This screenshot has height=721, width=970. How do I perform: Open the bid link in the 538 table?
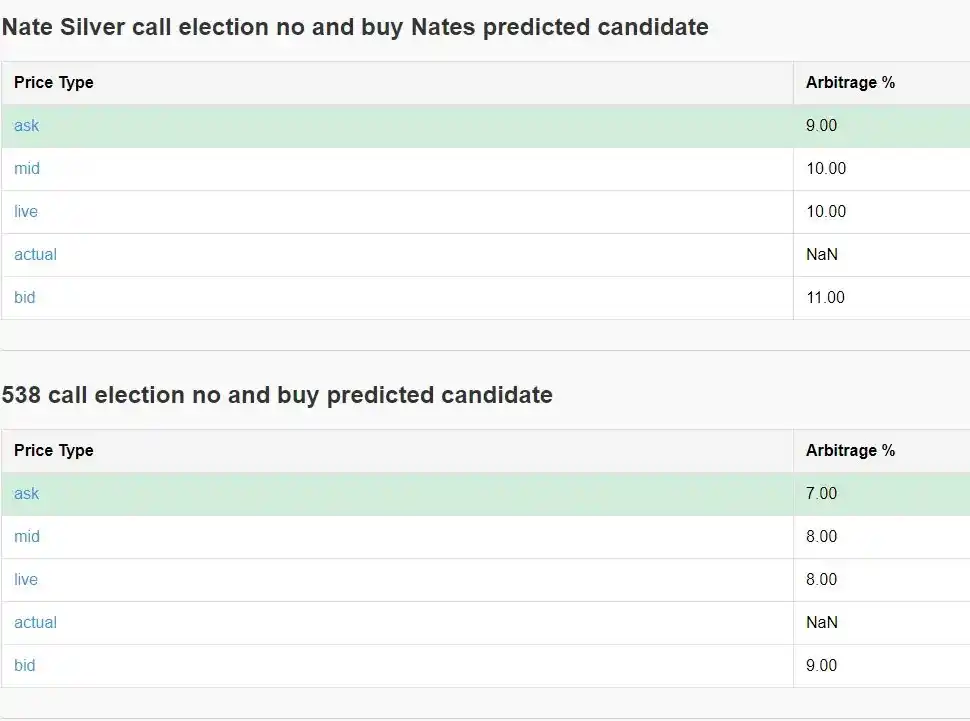24,665
